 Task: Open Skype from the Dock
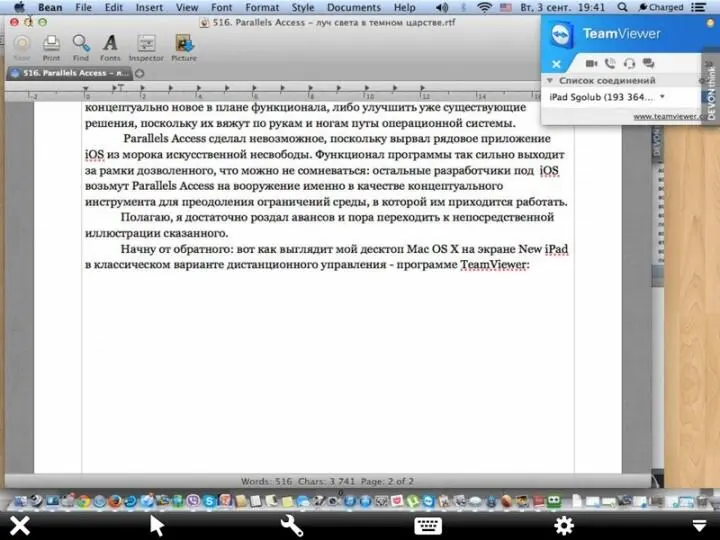[209, 501]
